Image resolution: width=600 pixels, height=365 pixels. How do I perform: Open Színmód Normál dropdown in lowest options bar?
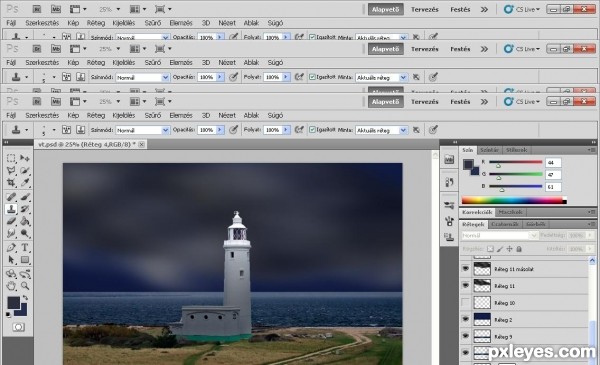click(142, 130)
